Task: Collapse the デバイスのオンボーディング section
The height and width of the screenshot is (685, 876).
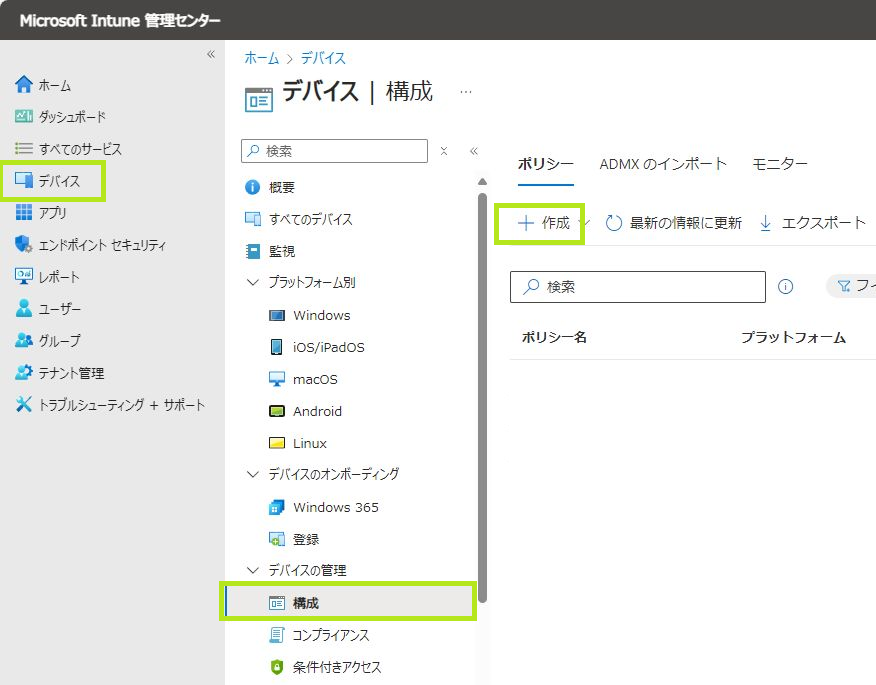Action: 253,474
